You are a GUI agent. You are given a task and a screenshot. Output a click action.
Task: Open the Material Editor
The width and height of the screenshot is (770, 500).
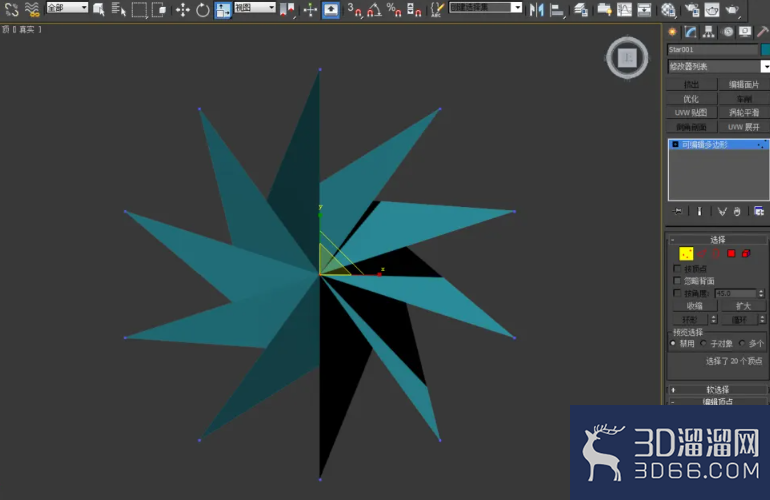668,10
